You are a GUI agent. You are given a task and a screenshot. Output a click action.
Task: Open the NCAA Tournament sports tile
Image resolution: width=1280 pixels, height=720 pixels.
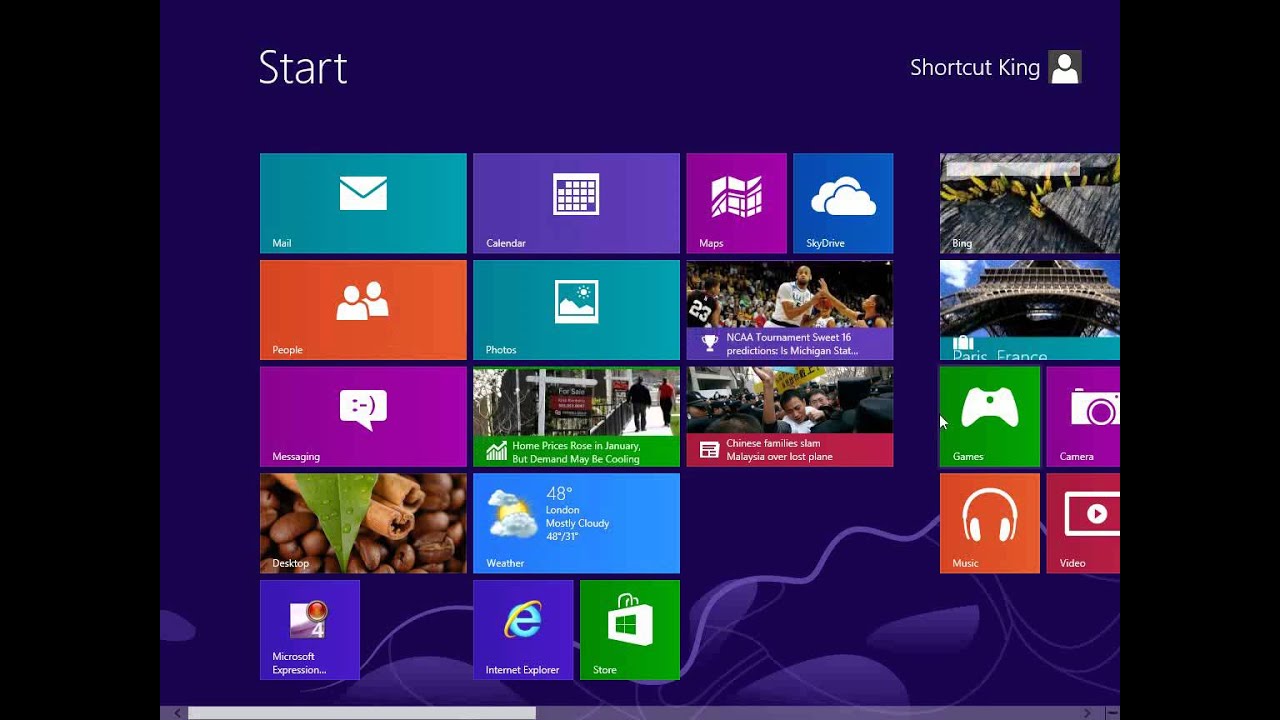coord(790,310)
